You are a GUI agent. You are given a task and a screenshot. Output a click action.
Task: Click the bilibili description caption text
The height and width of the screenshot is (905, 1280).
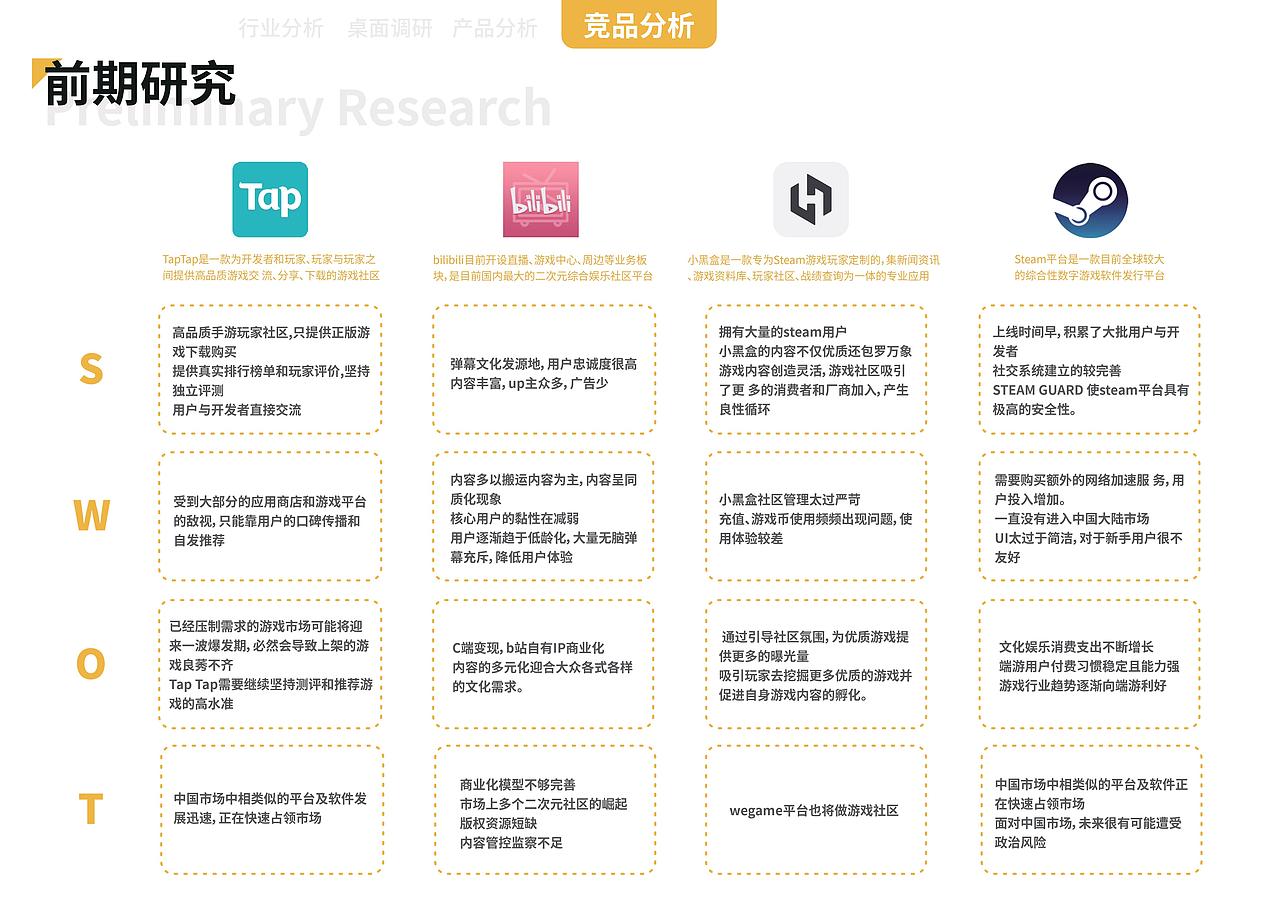pyautogui.click(x=543, y=267)
